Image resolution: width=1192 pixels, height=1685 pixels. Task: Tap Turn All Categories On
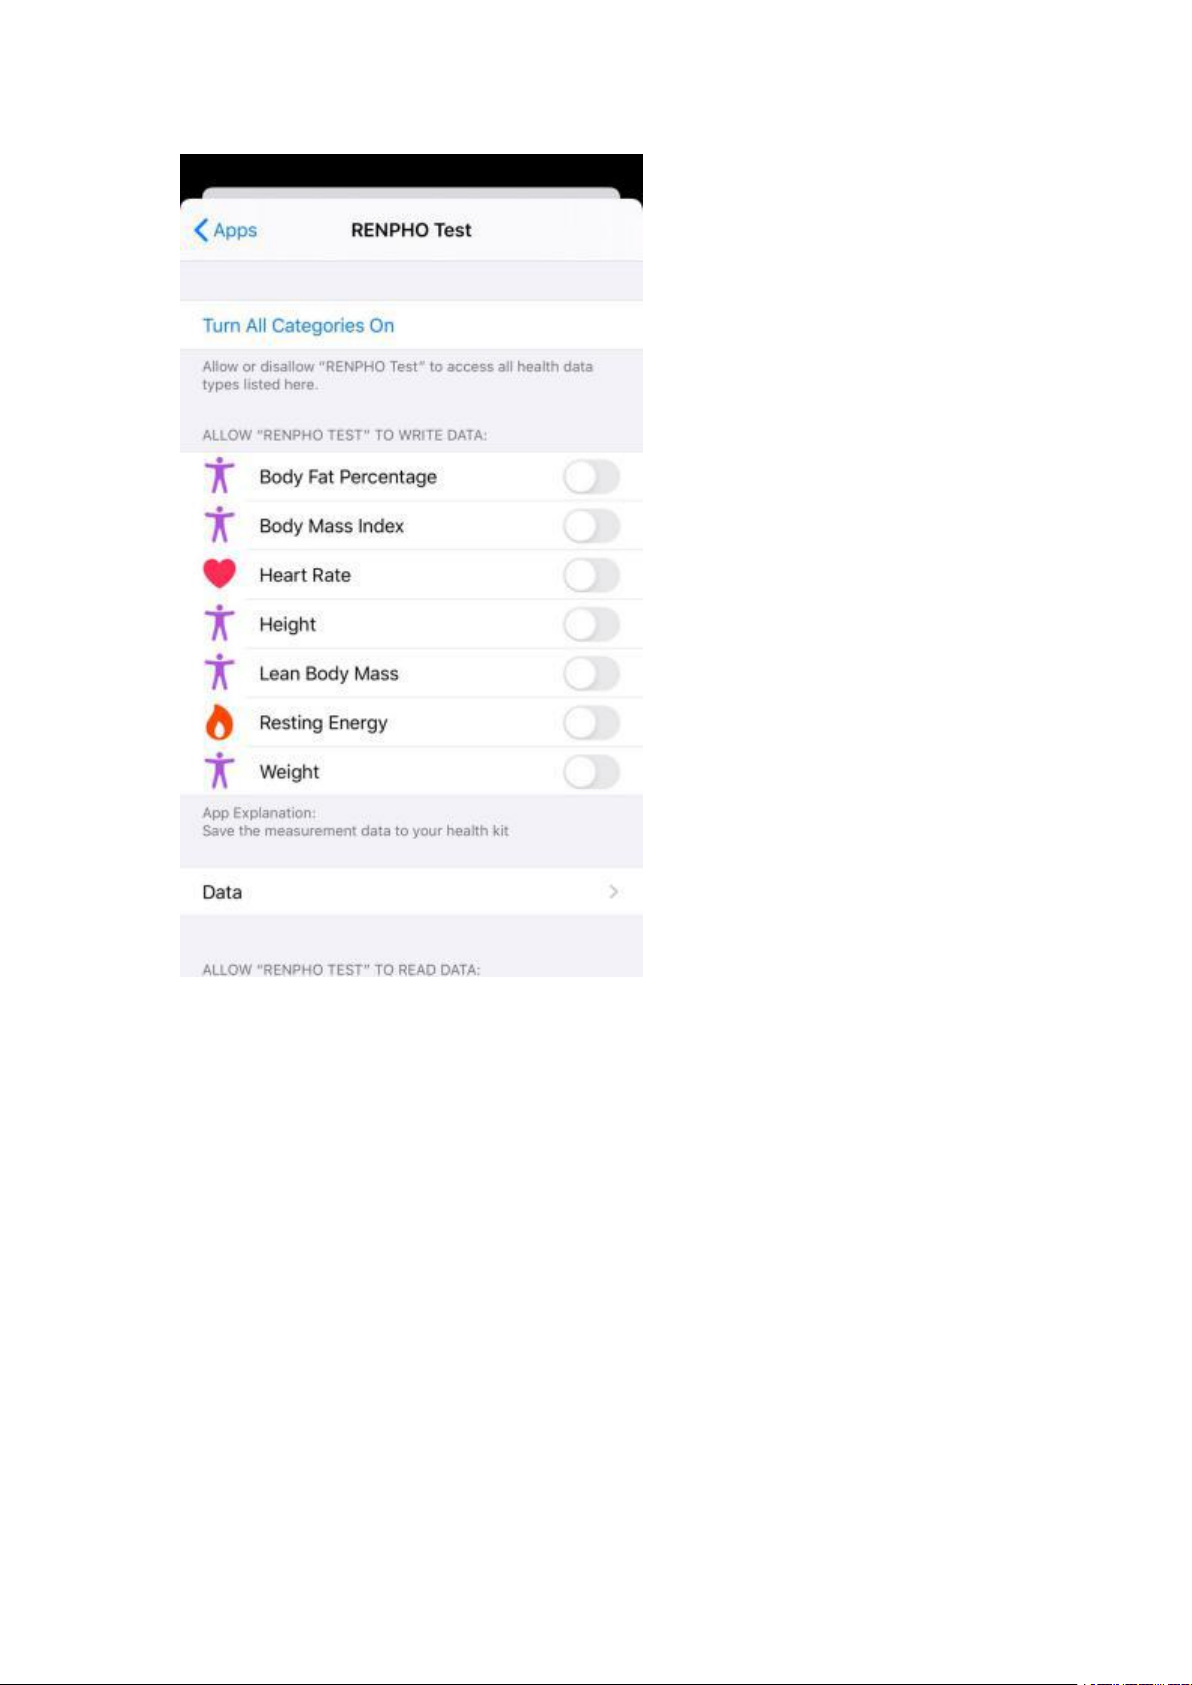(x=298, y=326)
